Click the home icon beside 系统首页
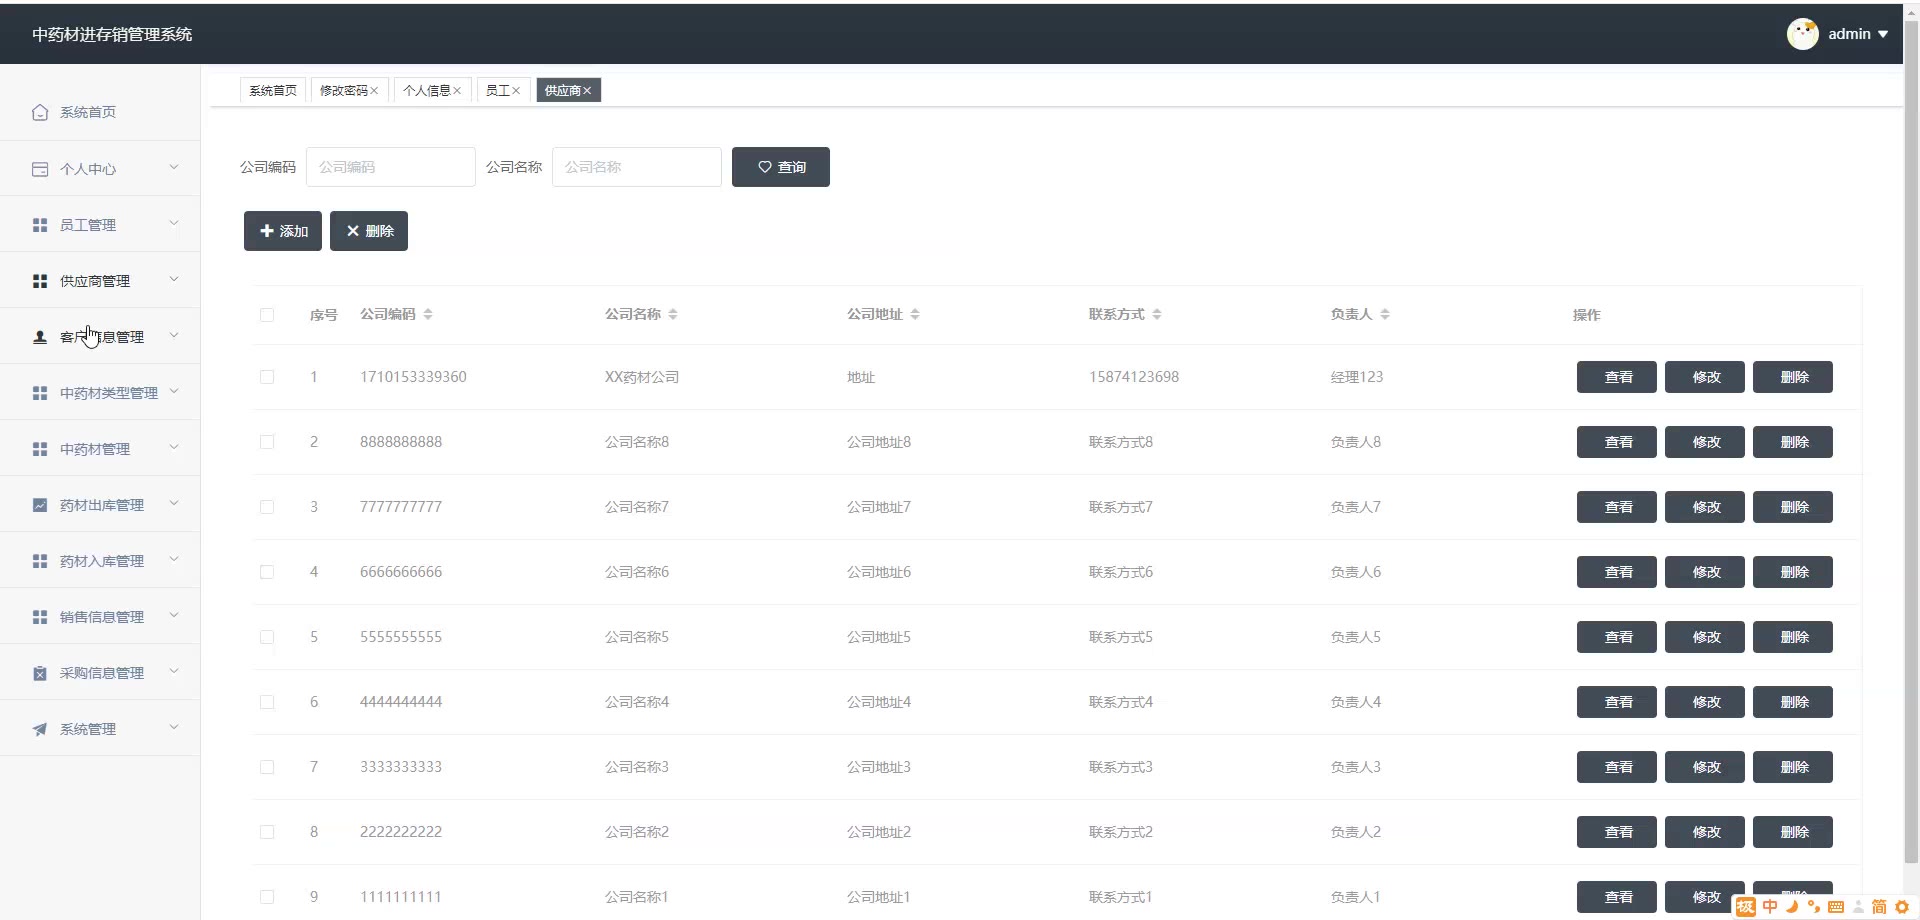Viewport: 1920px width, 920px height. tap(40, 112)
